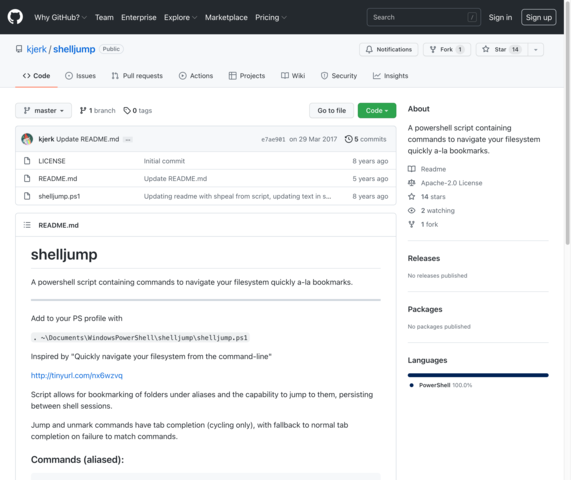
Task: Click the repository book icon beside kjerk
Action: point(19,49)
